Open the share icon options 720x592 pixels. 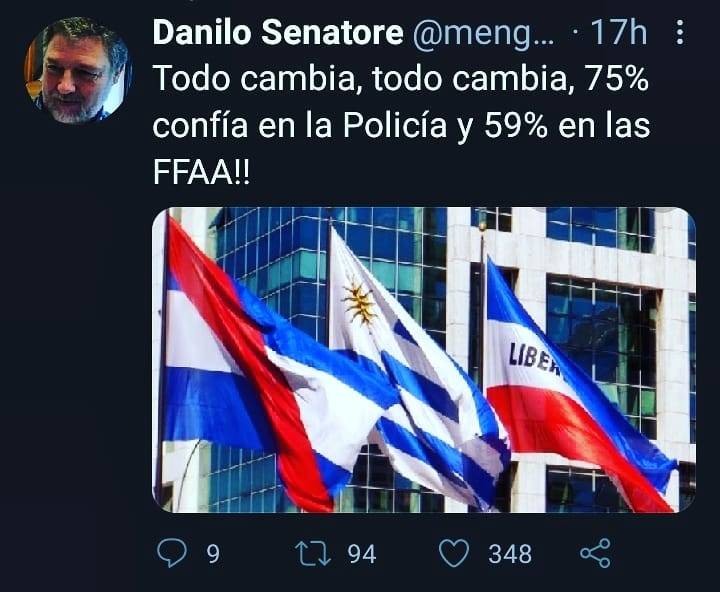(x=596, y=553)
